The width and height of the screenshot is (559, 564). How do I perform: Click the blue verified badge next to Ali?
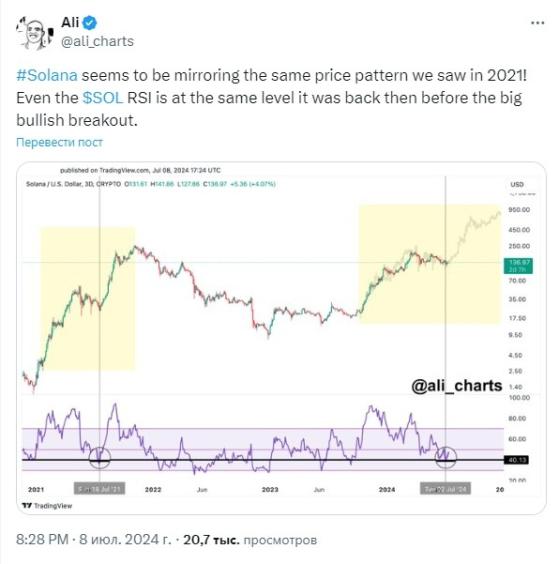tap(89, 23)
